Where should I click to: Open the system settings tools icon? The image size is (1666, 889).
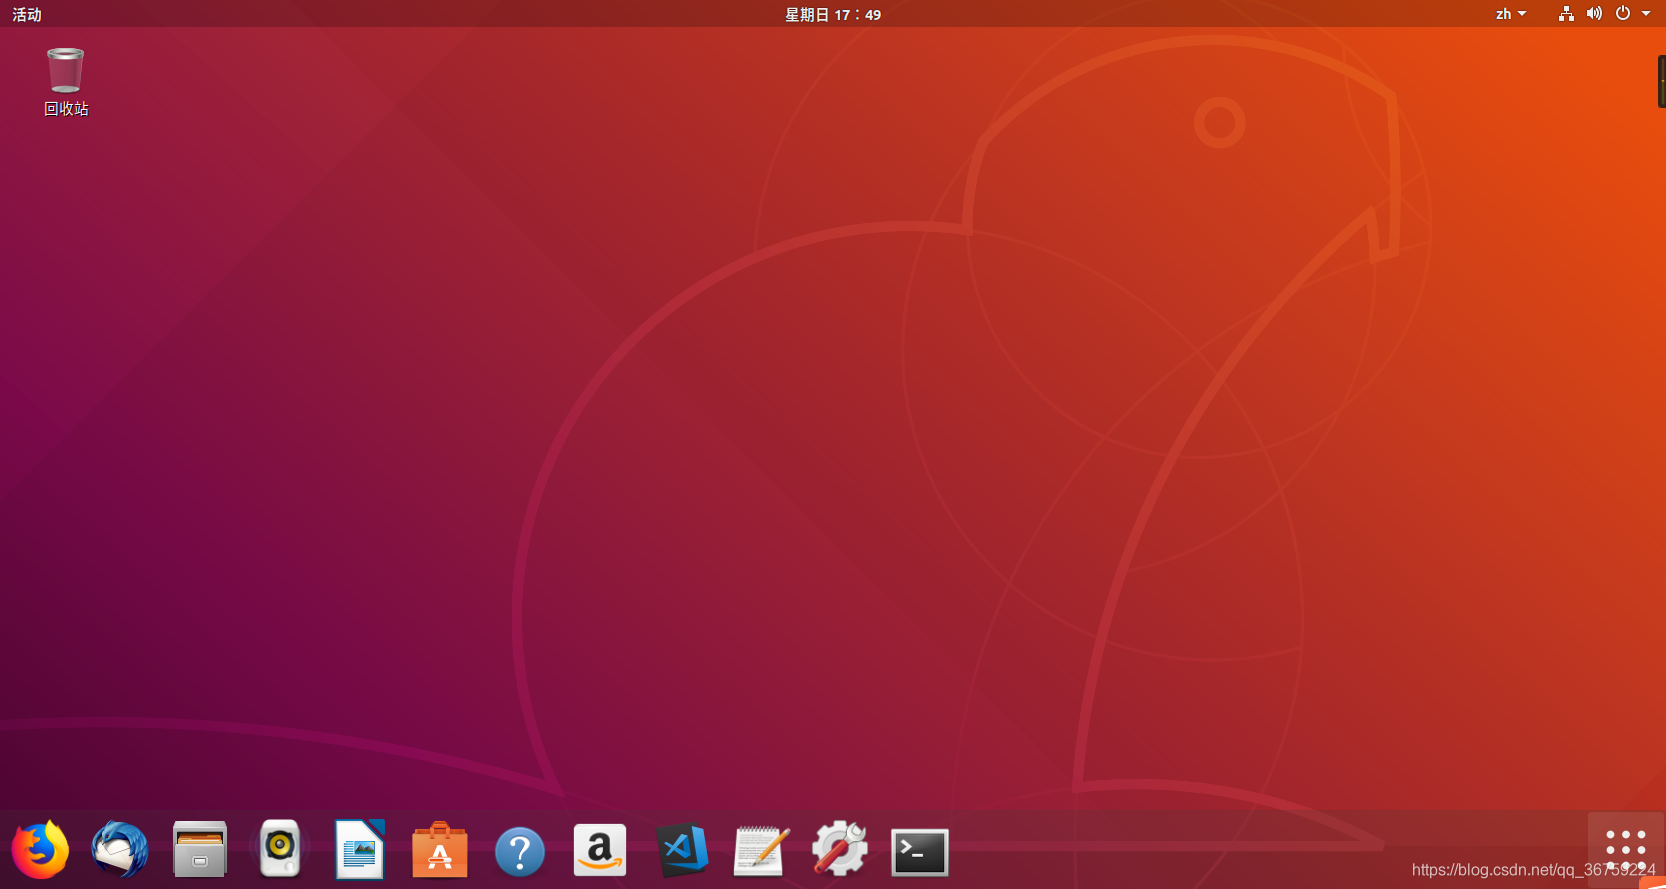click(840, 849)
